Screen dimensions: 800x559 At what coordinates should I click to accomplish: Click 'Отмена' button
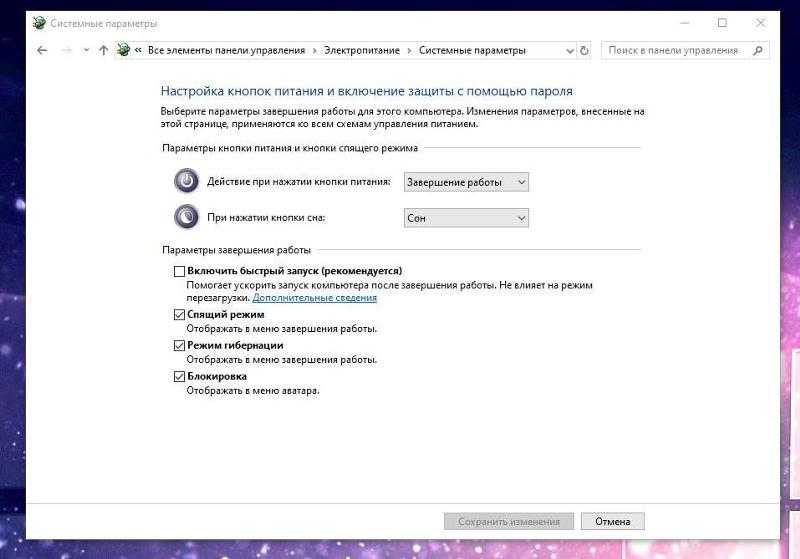click(612, 521)
